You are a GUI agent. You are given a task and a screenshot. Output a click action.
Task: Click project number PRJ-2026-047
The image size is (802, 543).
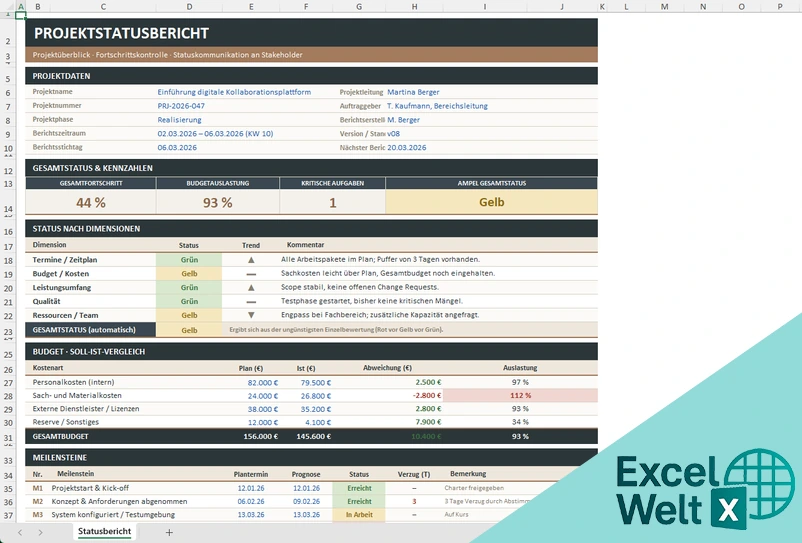[x=181, y=106]
